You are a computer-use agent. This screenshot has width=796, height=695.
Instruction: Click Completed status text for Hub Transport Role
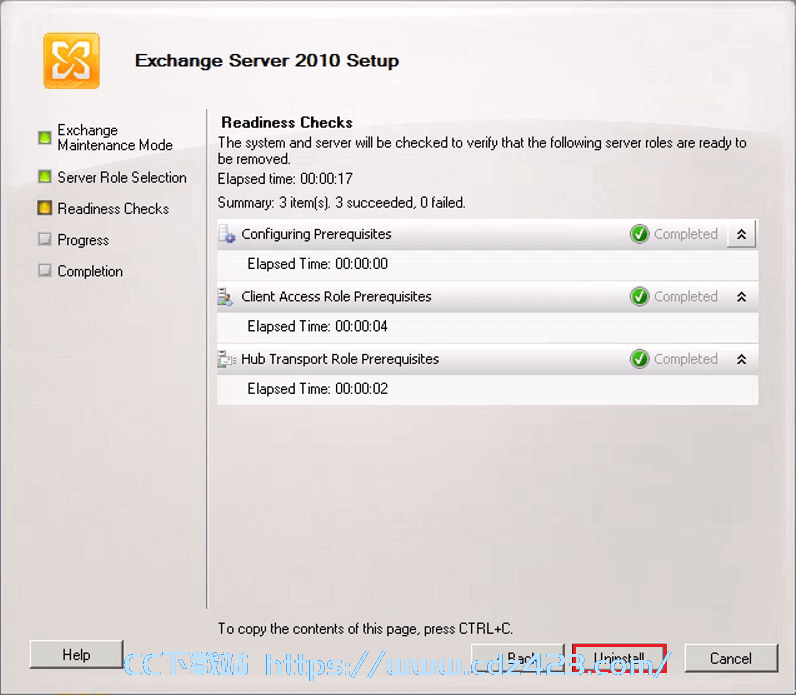tap(685, 359)
